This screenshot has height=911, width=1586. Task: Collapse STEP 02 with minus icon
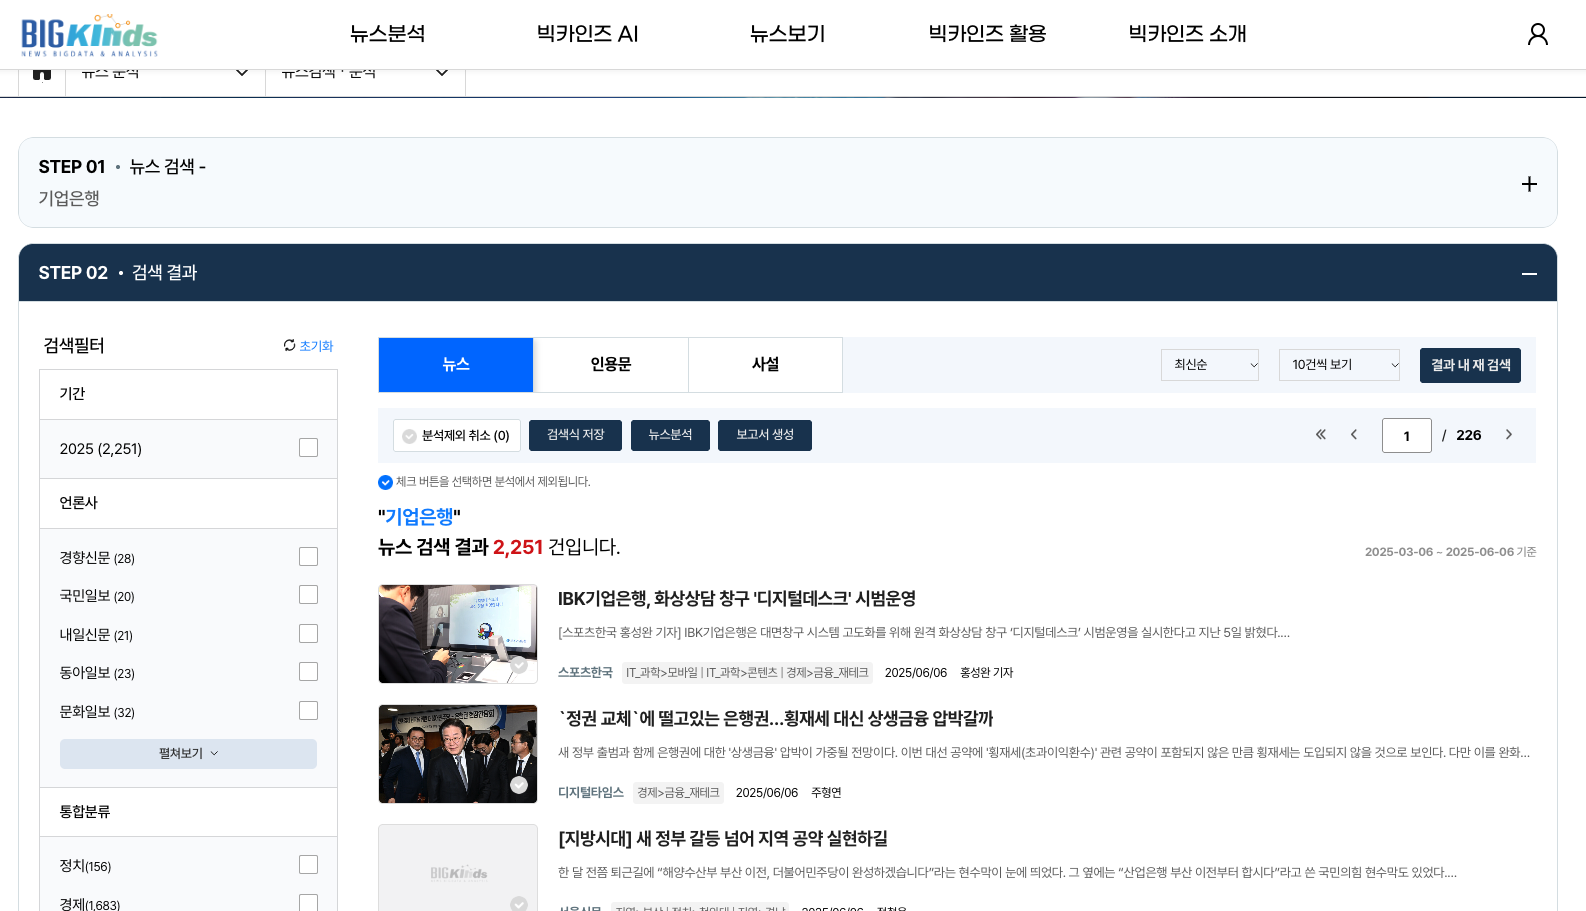click(1529, 273)
